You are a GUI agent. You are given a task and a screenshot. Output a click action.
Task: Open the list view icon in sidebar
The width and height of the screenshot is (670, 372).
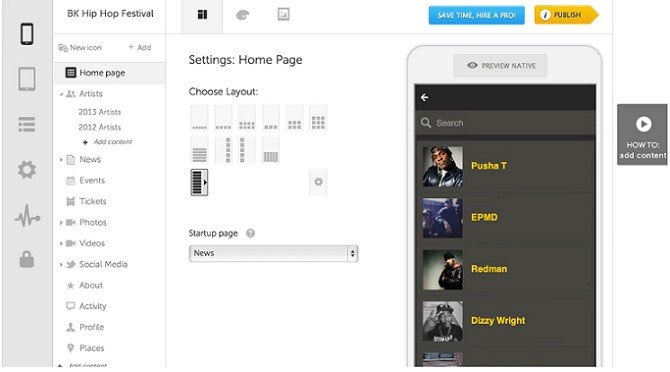pos(26,124)
